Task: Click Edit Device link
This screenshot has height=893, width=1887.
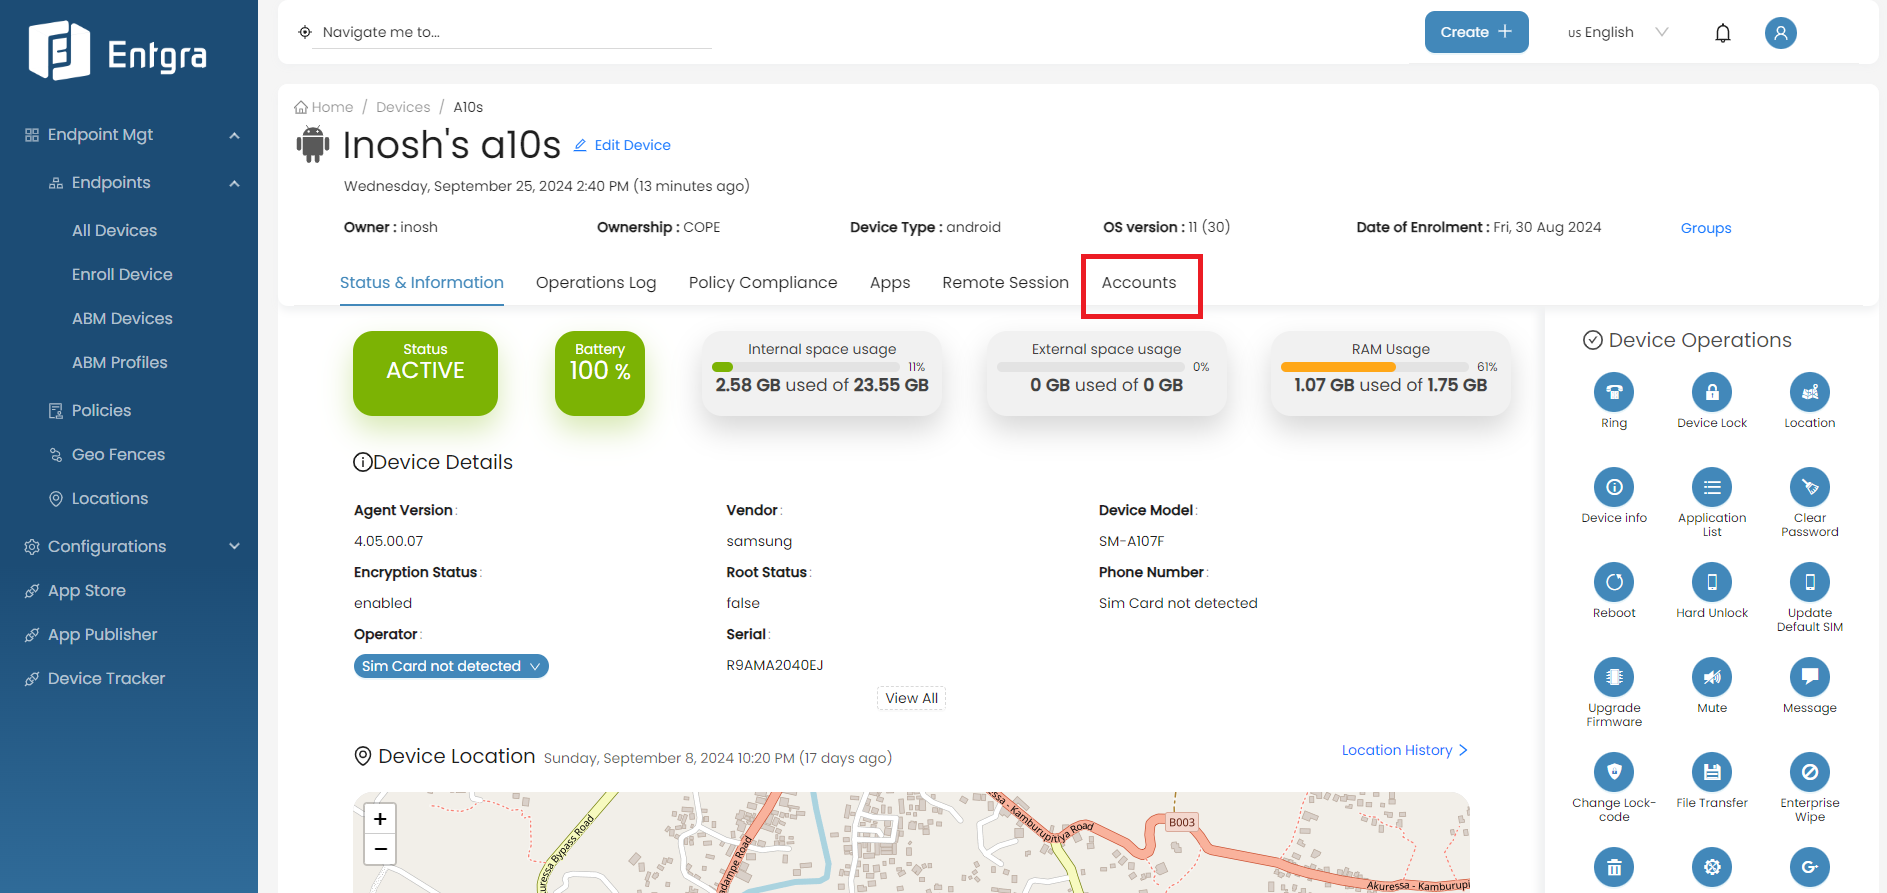Action: coord(622,145)
